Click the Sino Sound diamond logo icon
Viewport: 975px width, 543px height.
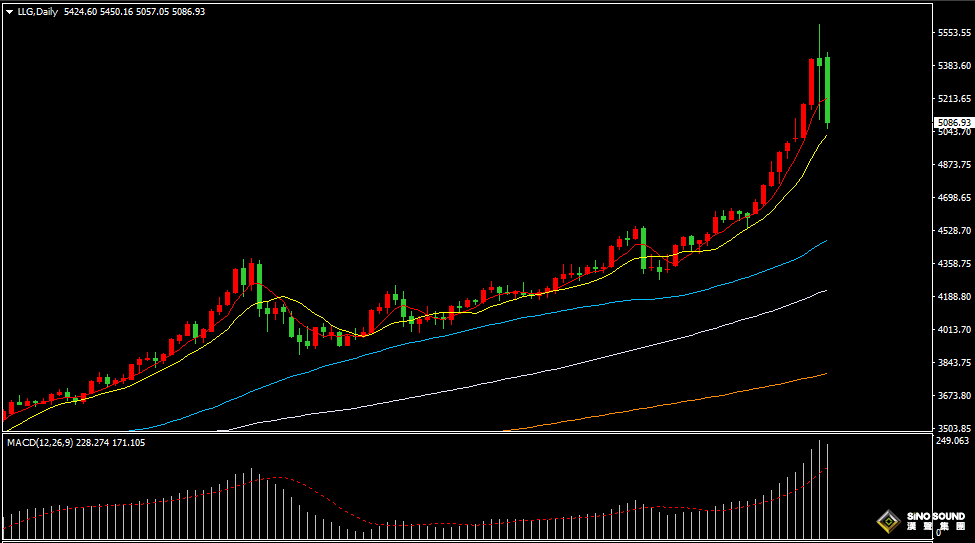tap(887, 521)
